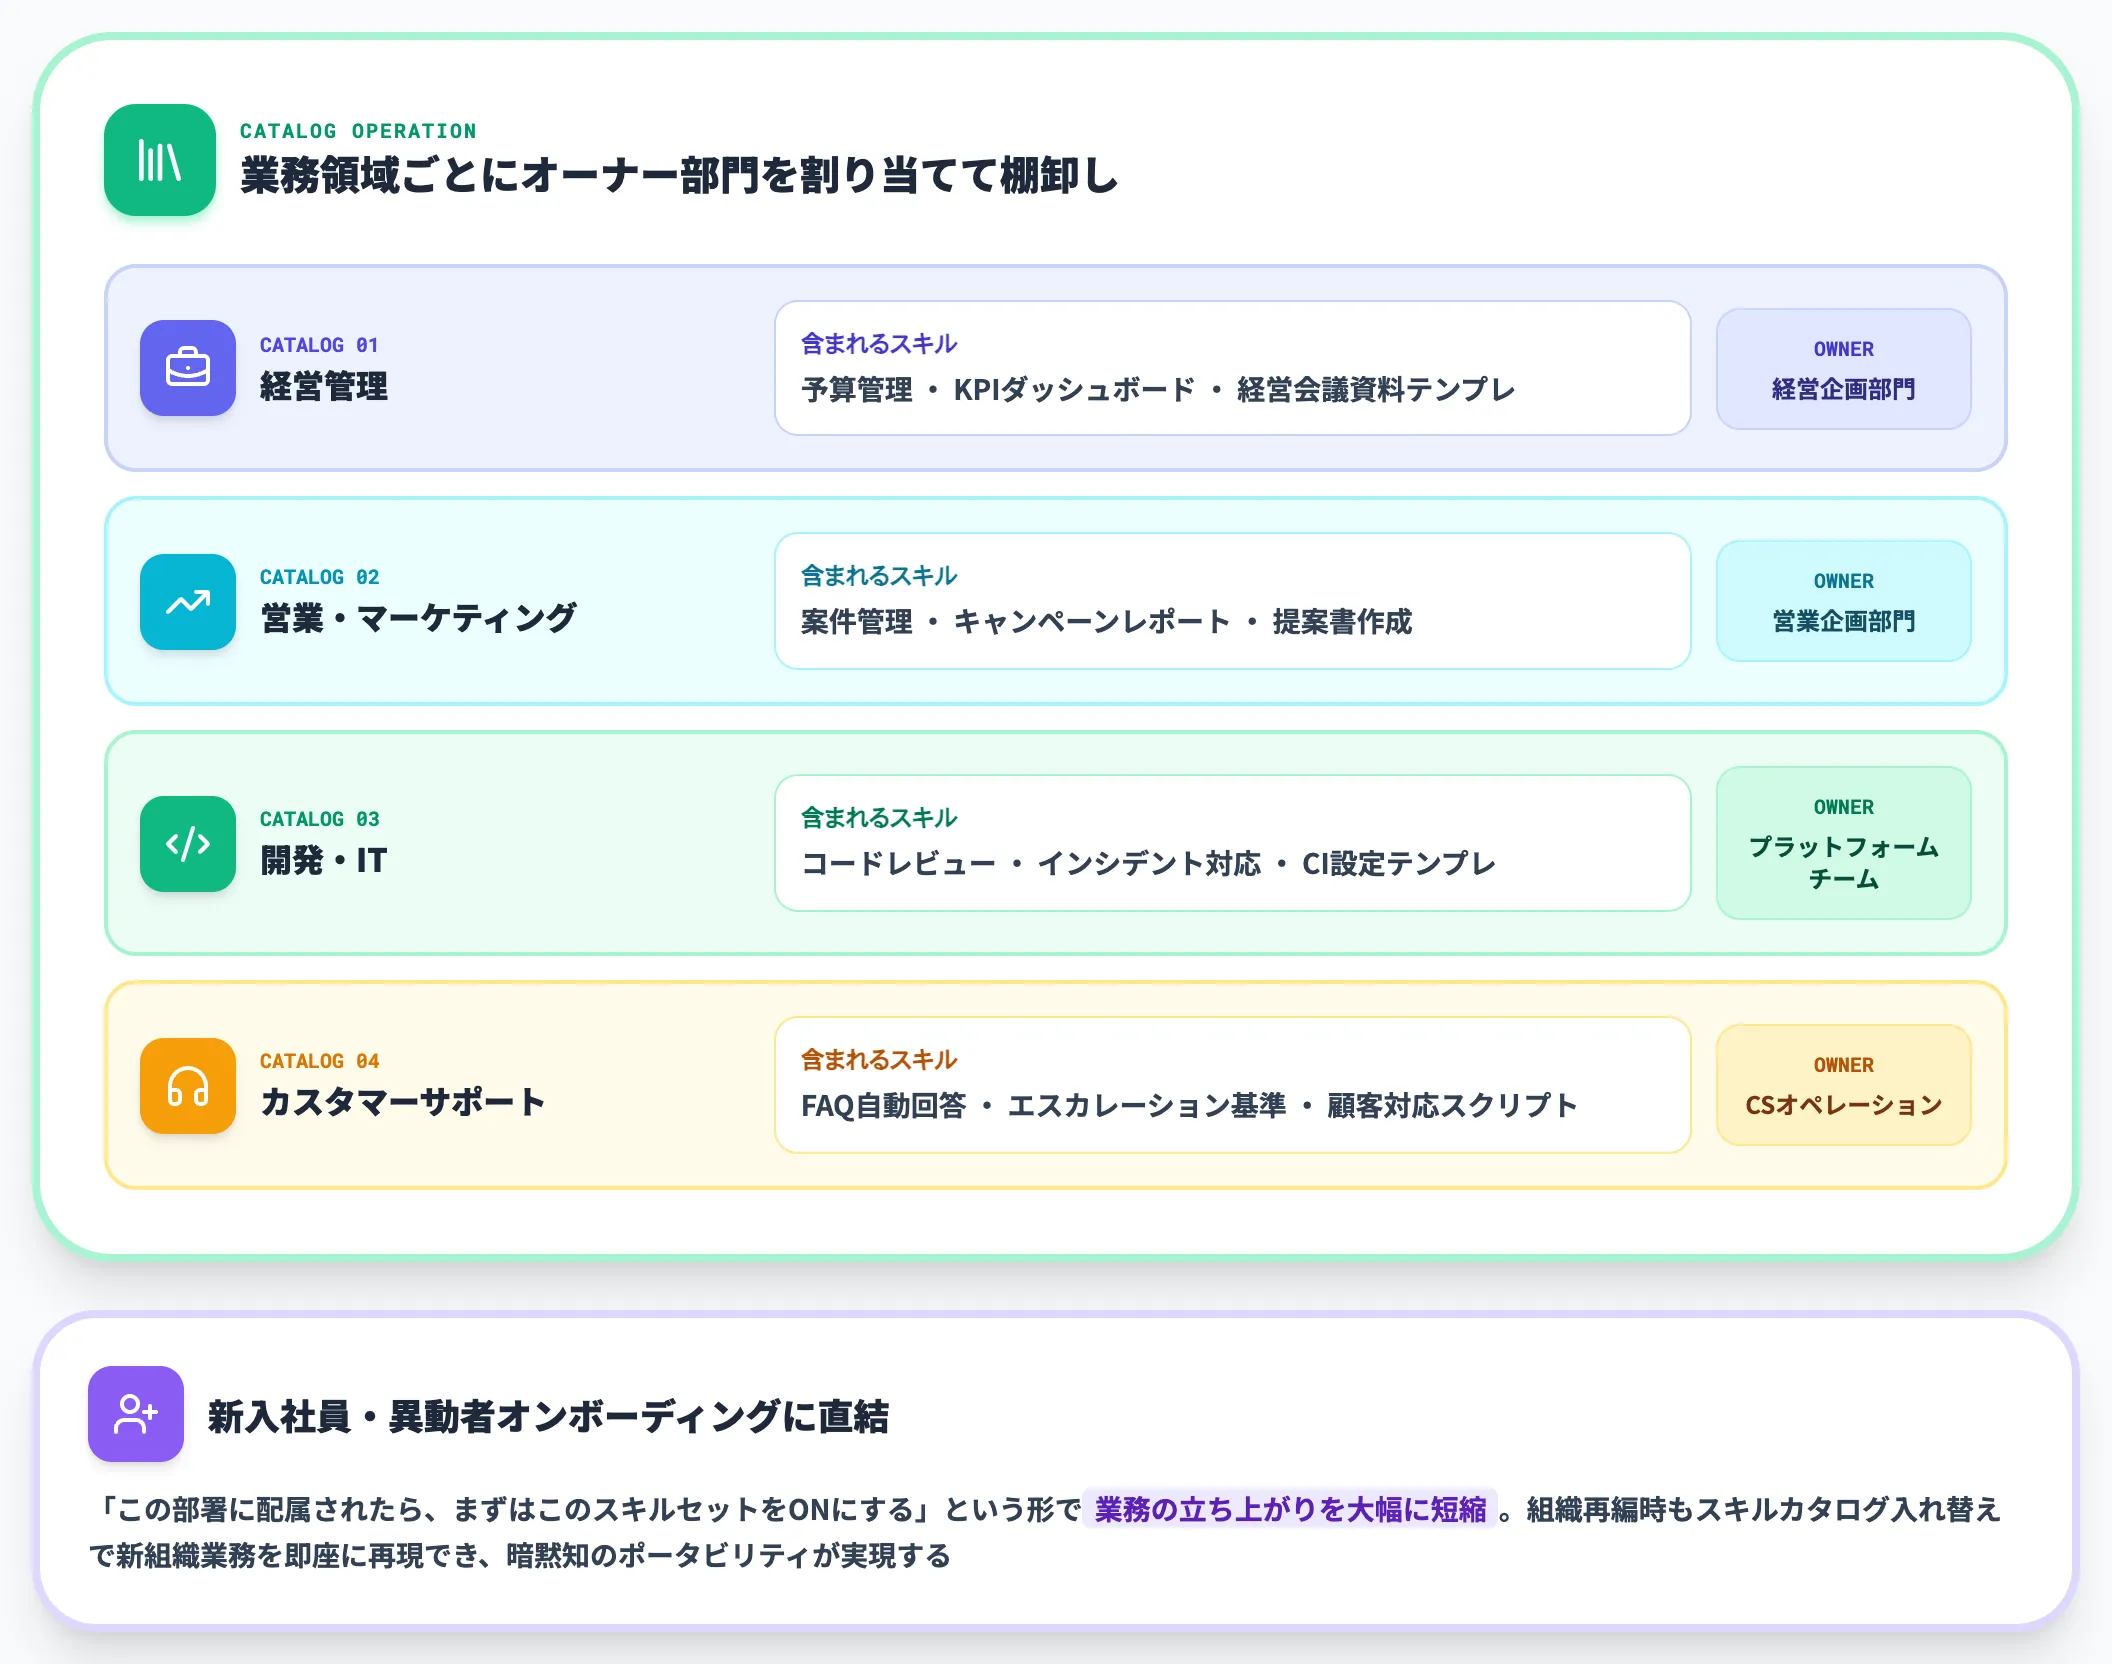The height and width of the screenshot is (1664, 2112).
Task: Select the 経営企画部門 owner badge
Action: click(x=1843, y=369)
